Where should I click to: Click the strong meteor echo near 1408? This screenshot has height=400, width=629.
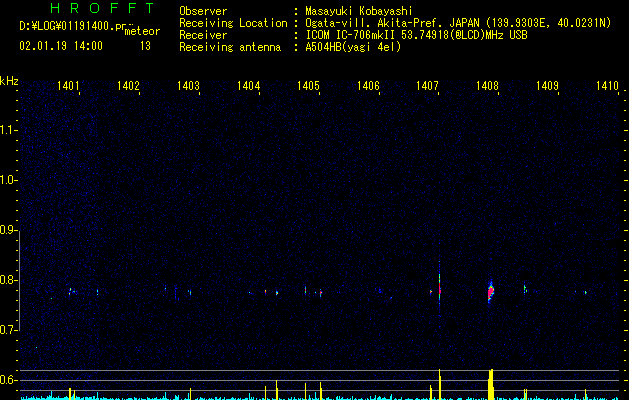click(x=491, y=292)
